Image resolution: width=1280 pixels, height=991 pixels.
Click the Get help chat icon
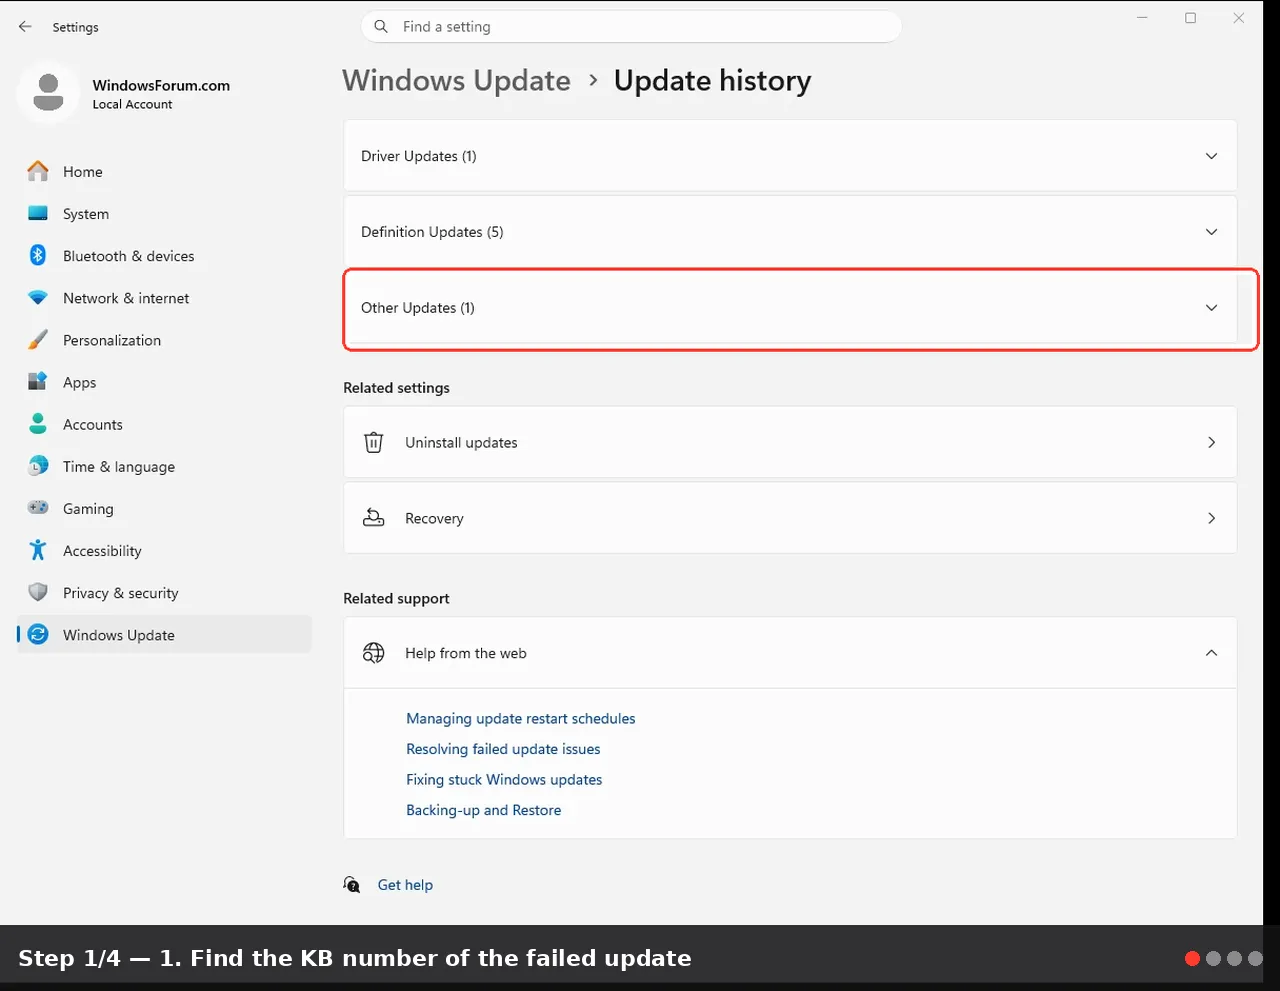352,884
